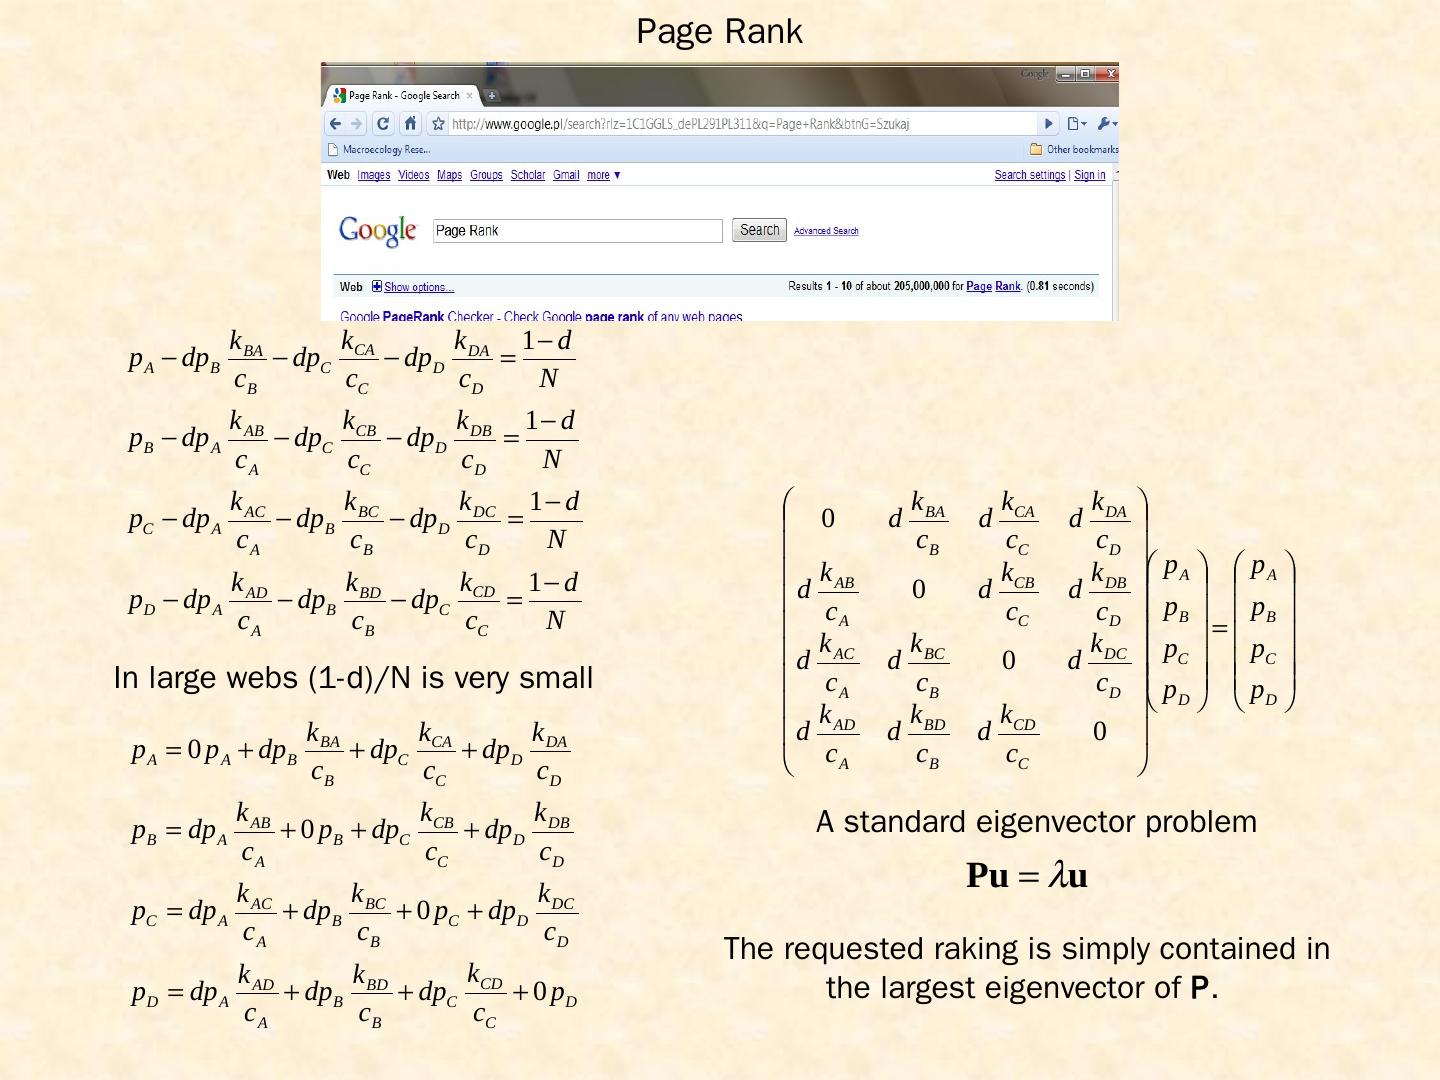Click the Search button
1440x1080 pixels.
[x=759, y=230]
